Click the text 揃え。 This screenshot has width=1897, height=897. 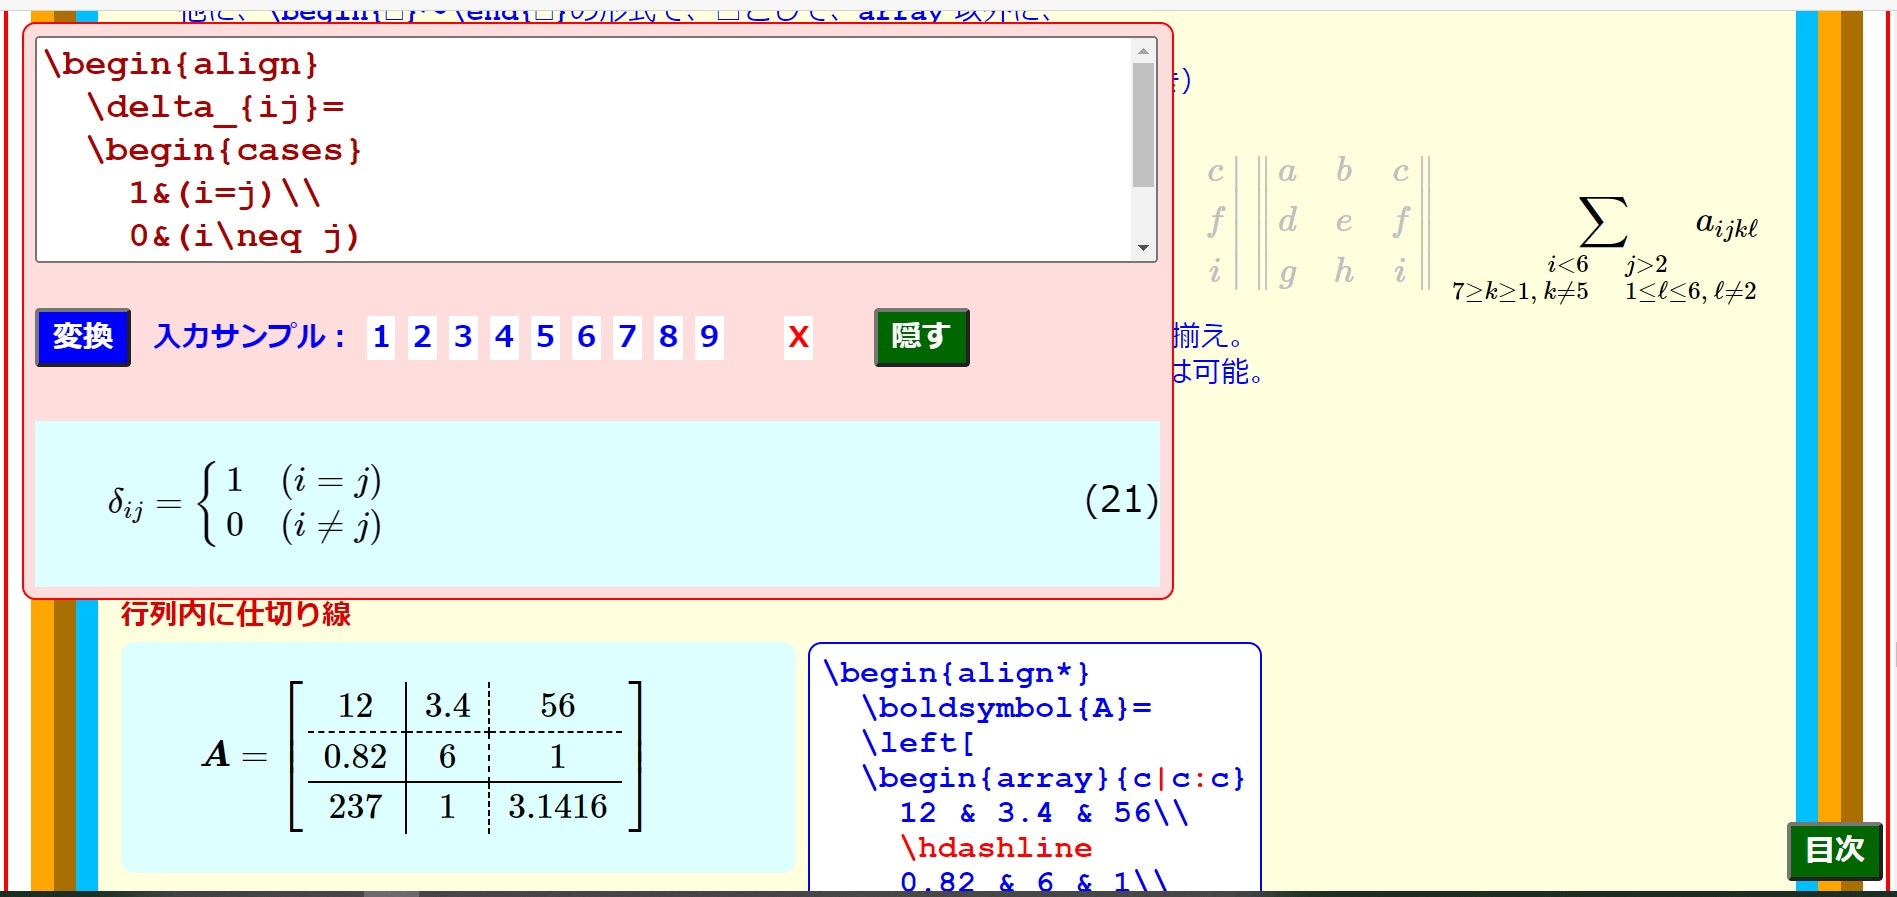point(1208,335)
